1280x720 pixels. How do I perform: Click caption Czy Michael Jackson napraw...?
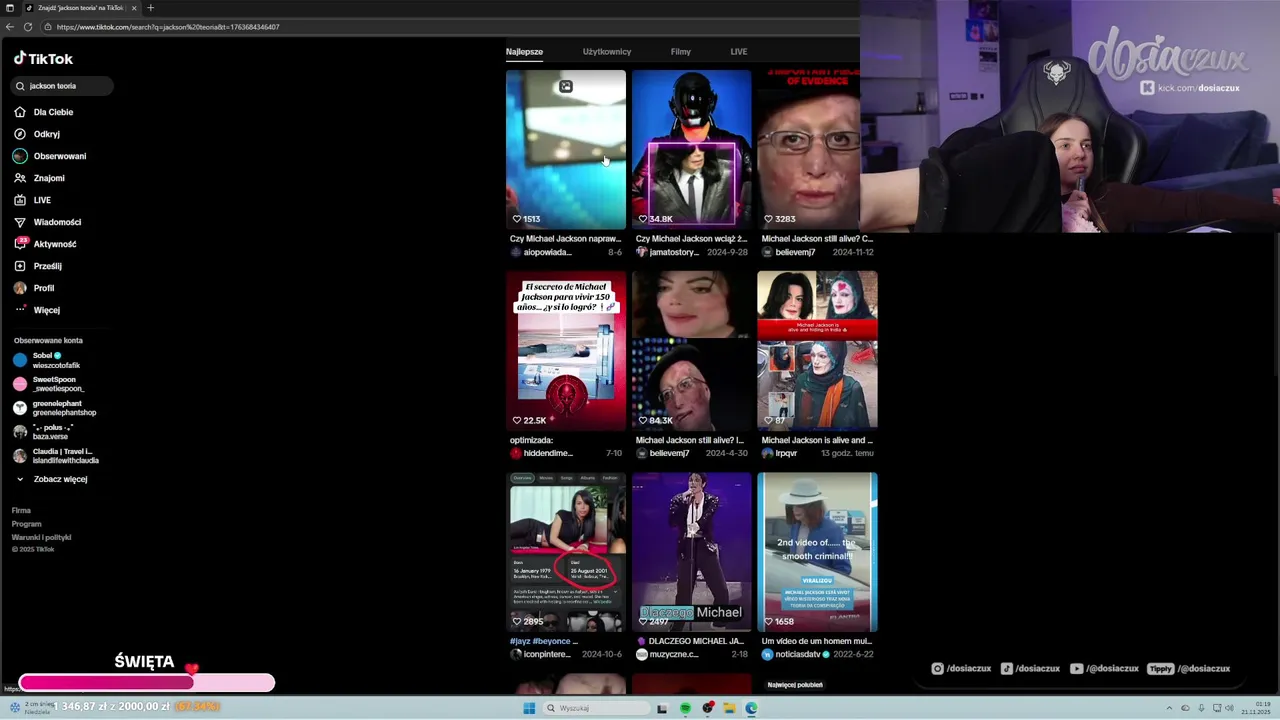point(566,239)
